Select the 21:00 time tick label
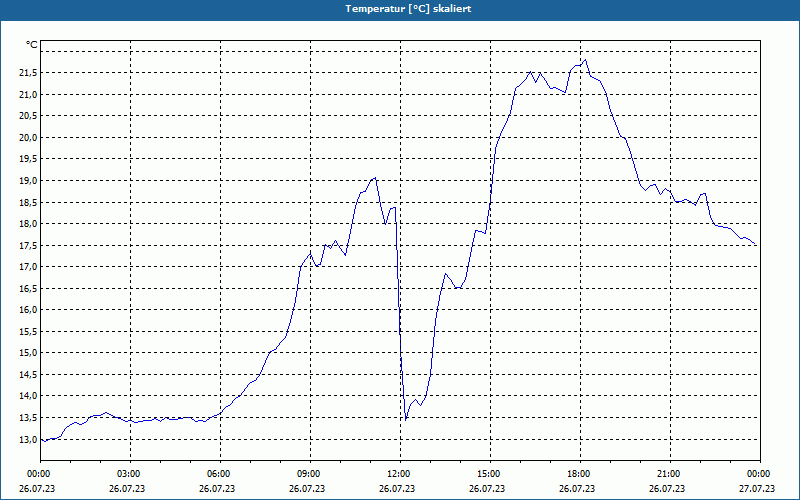 670,474
